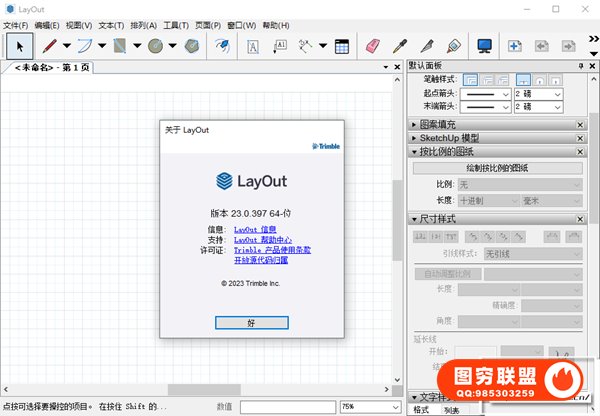Click the Table tool icon
The image size is (600, 416).
tap(341, 45)
